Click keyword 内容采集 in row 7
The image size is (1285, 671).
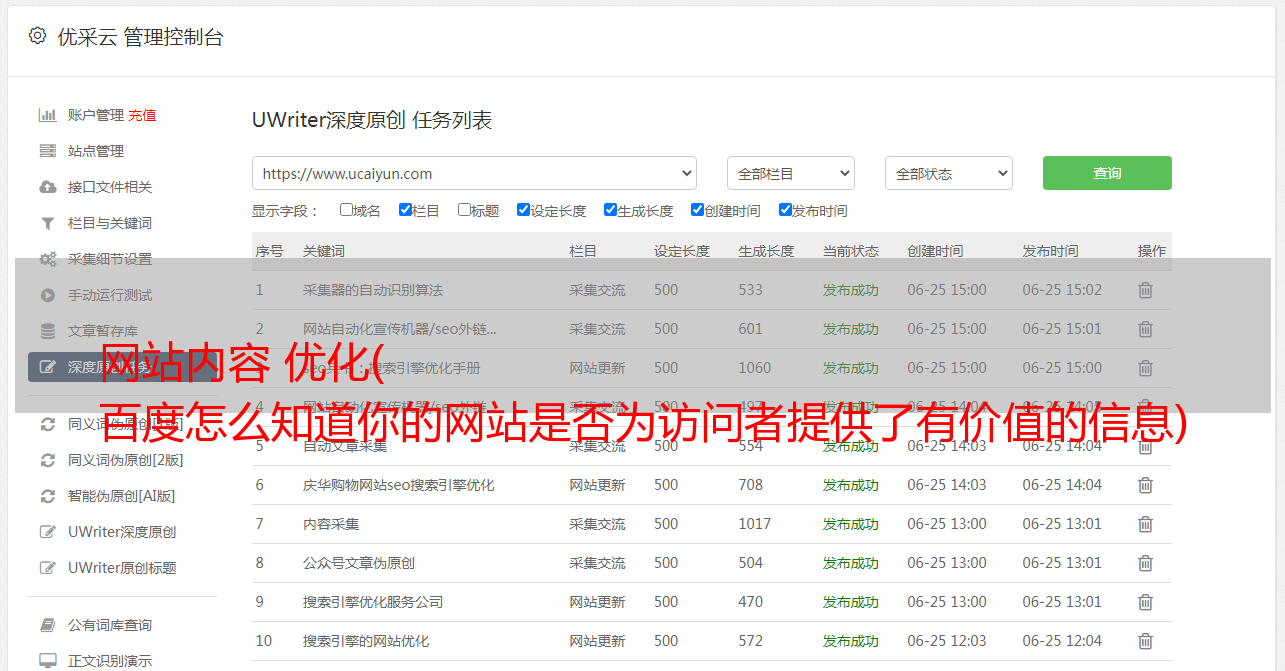(x=331, y=524)
